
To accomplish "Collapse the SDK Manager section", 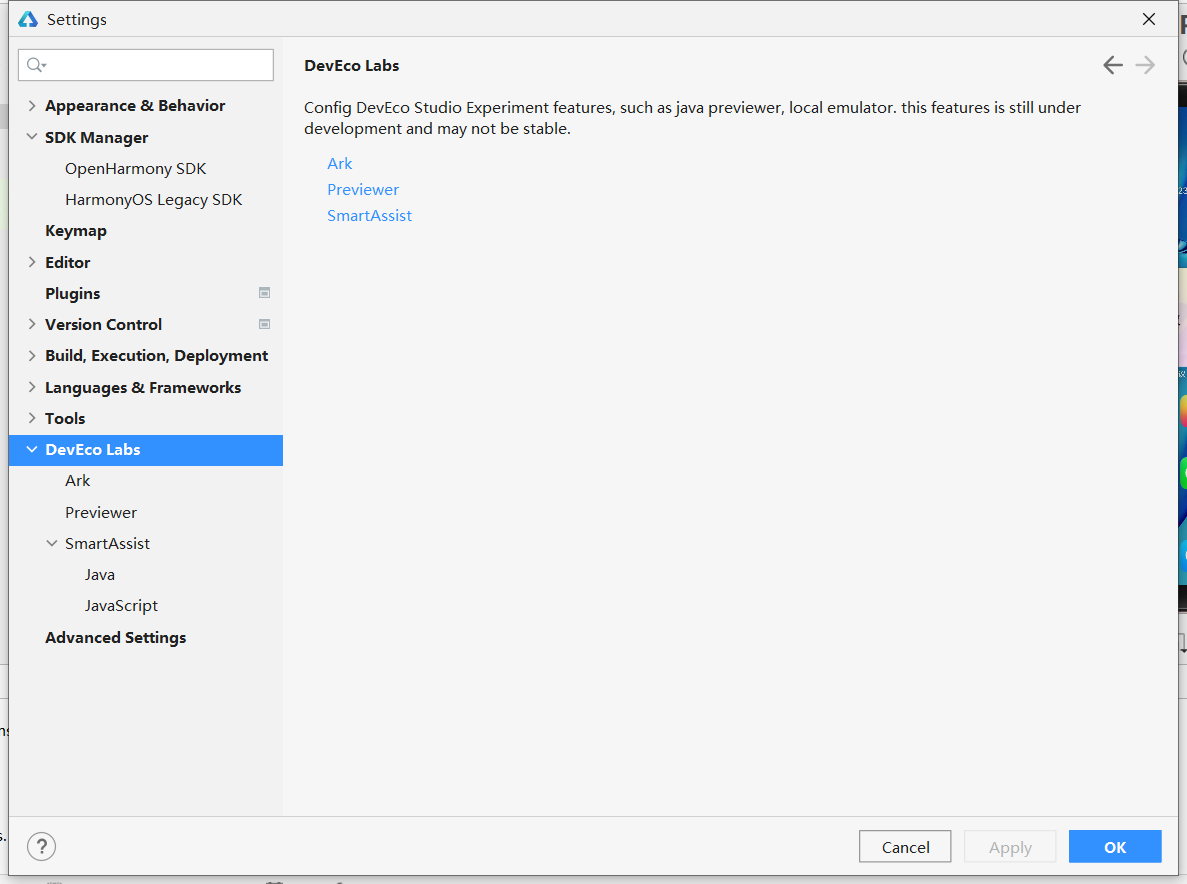I will coord(32,137).
